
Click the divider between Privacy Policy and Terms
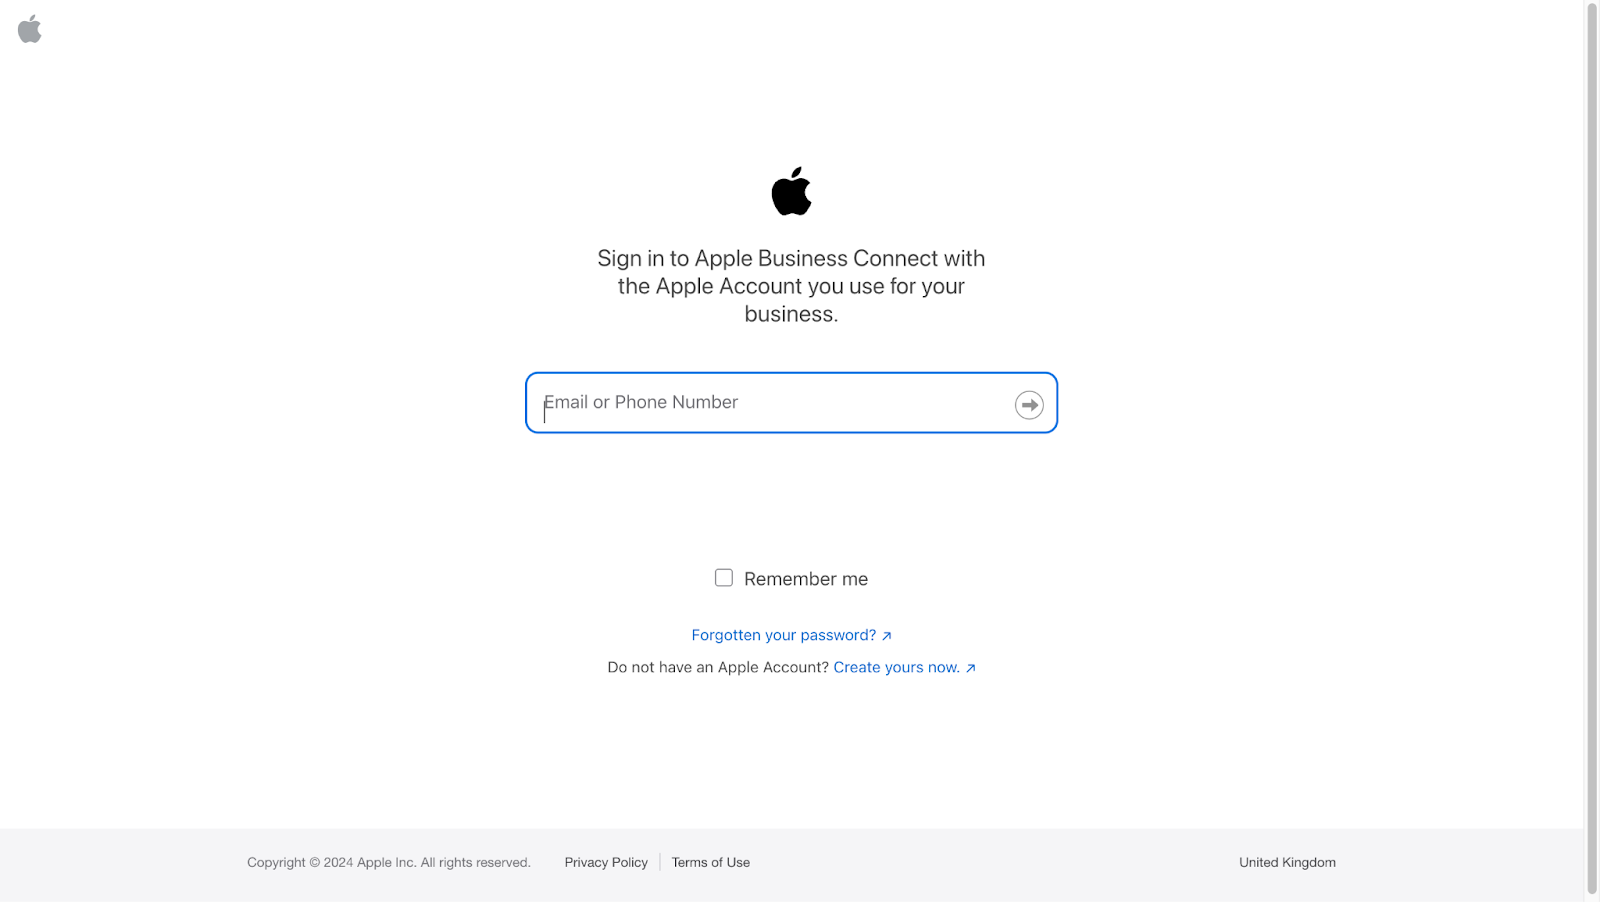660,862
